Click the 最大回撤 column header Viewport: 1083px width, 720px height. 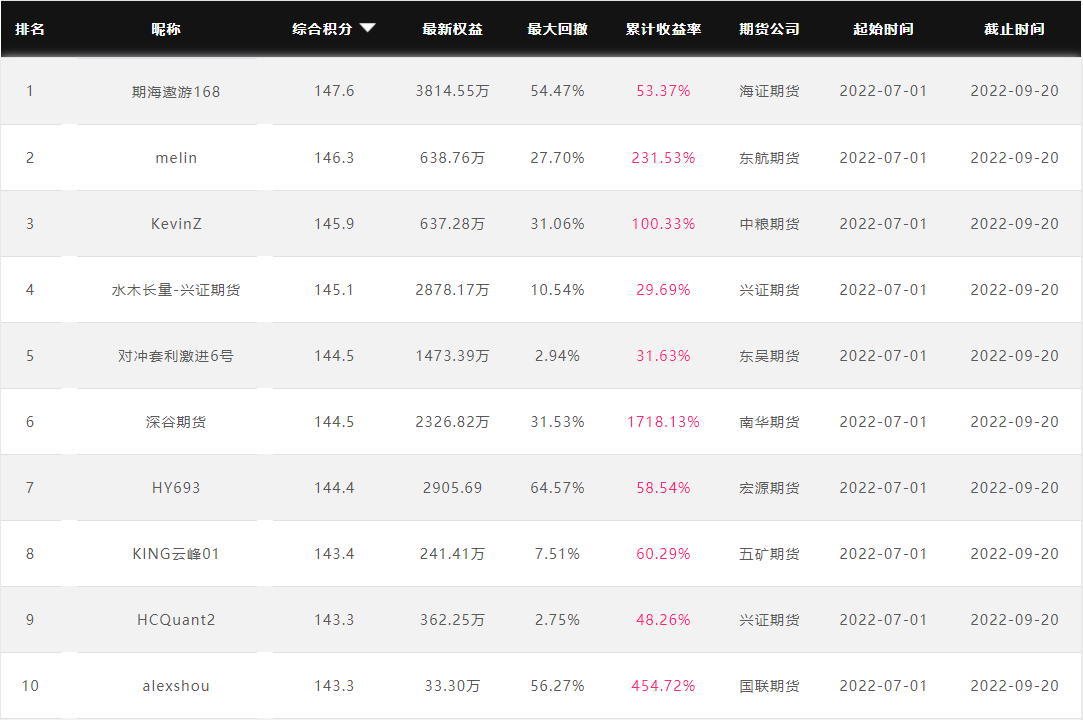557,29
